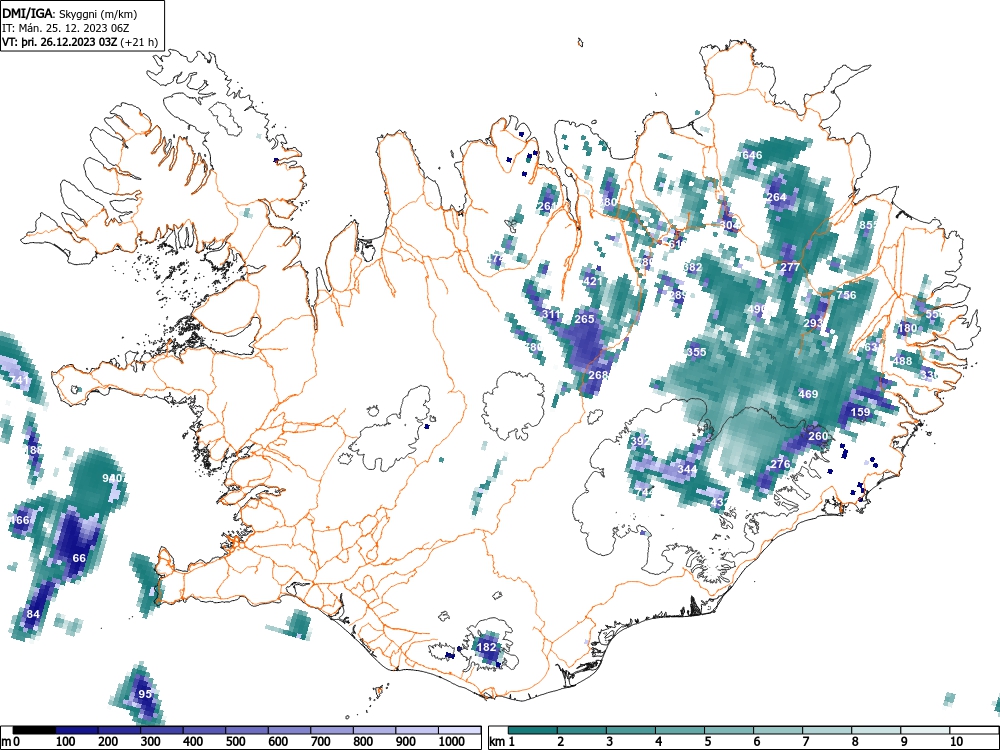Click the 84 value offshore southwest
This screenshot has height=750, width=1000.
click(33, 614)
